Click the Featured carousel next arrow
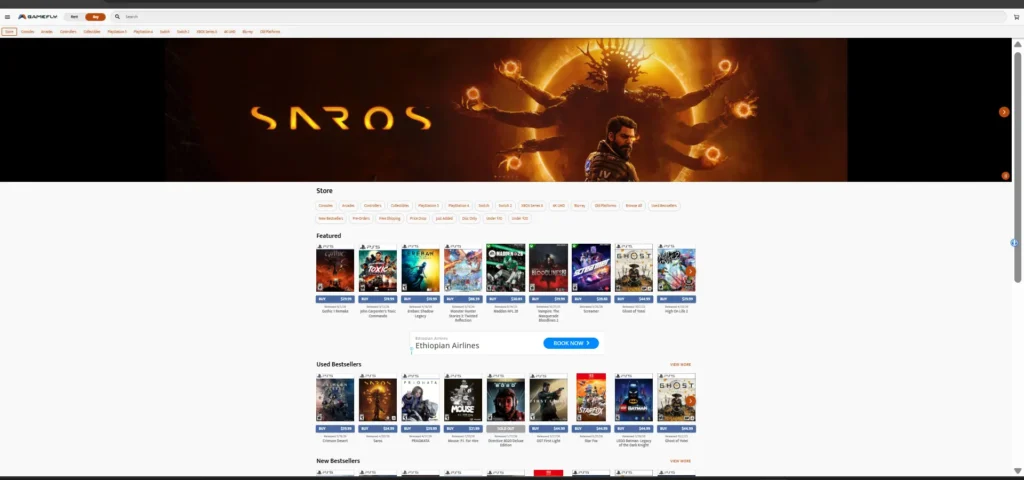Screen dimensions: 1024x480 point(690,271)
